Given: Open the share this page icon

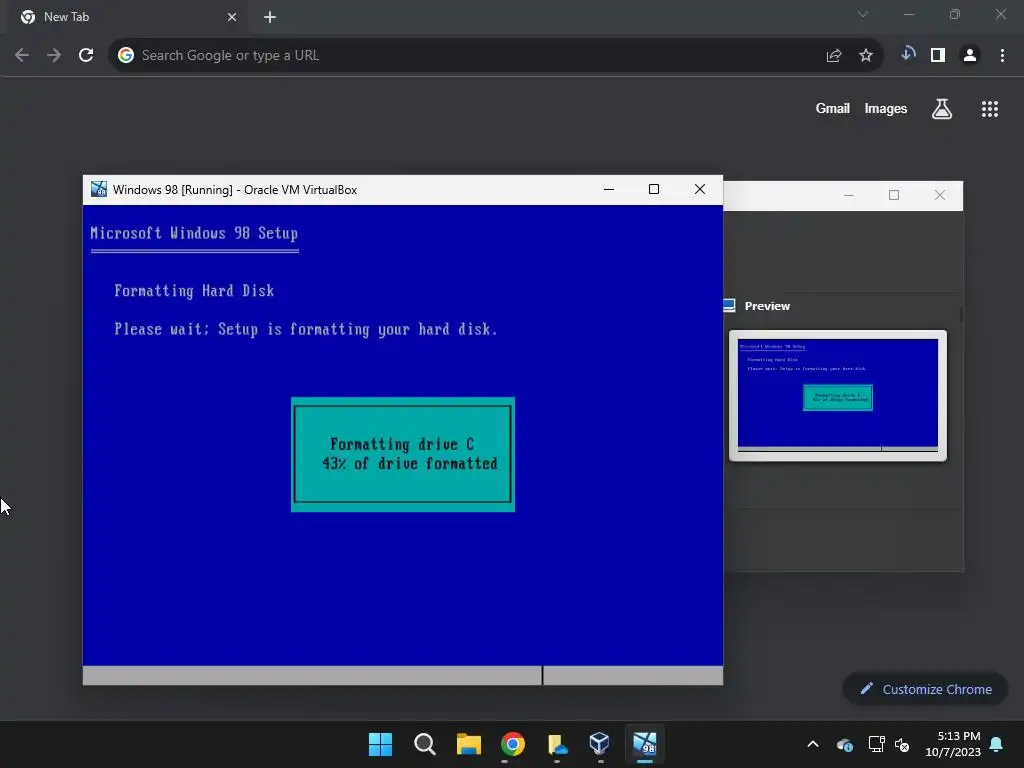Looking at the screenshot, I should 833,56.
